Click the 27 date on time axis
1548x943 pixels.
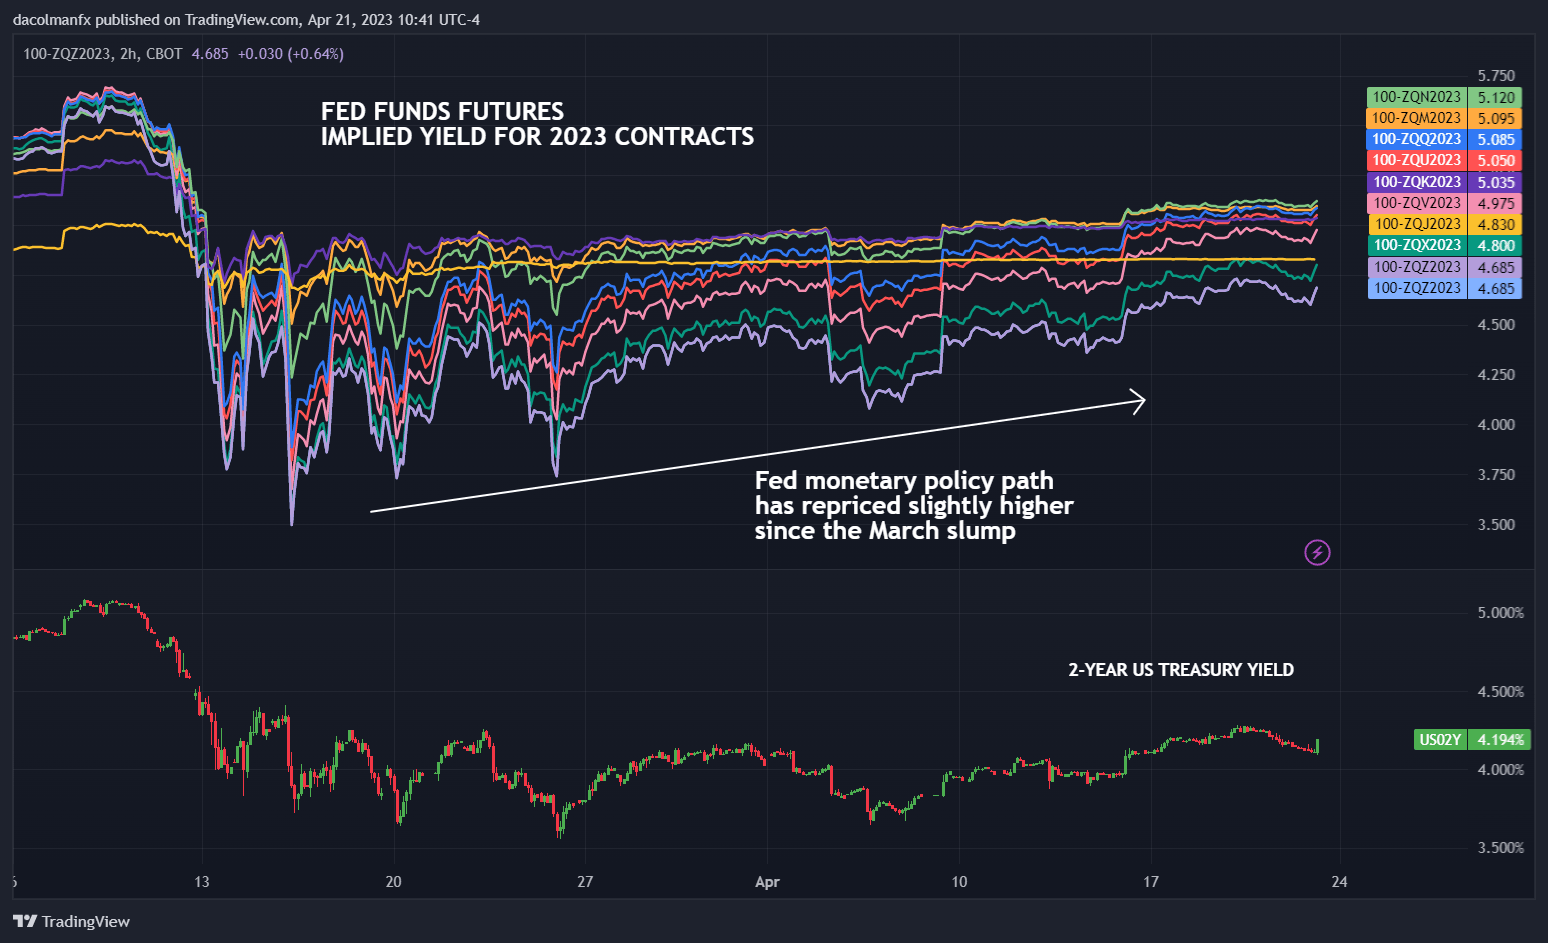585,881
